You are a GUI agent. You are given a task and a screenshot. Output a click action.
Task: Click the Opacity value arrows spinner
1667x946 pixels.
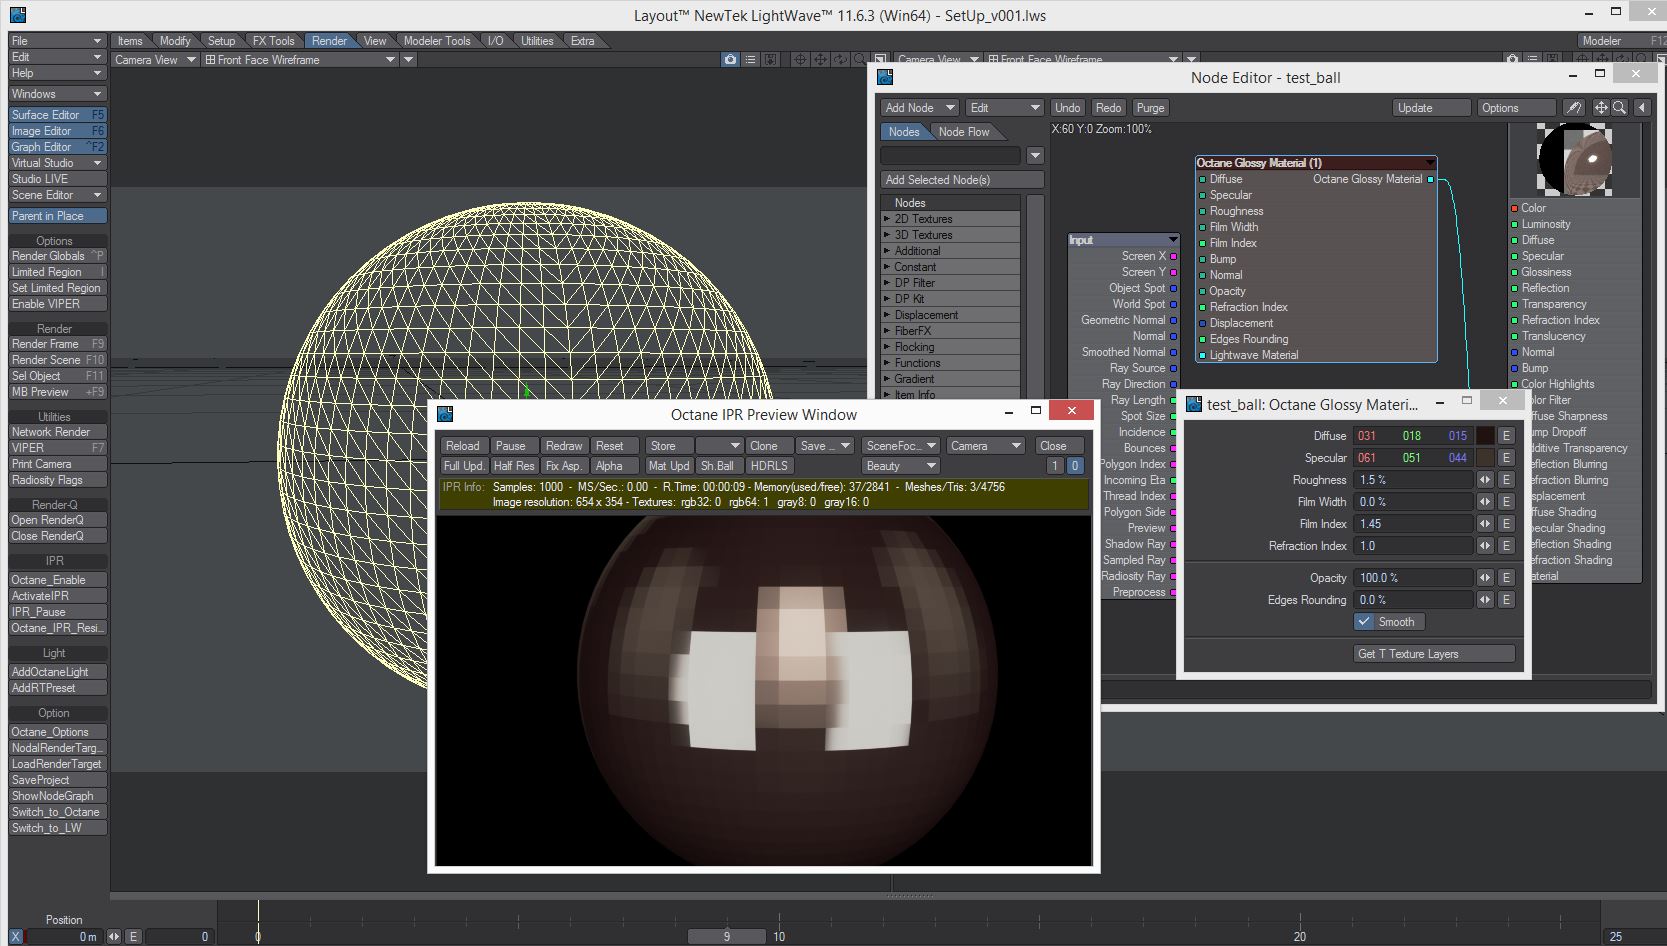(1485, 578)
